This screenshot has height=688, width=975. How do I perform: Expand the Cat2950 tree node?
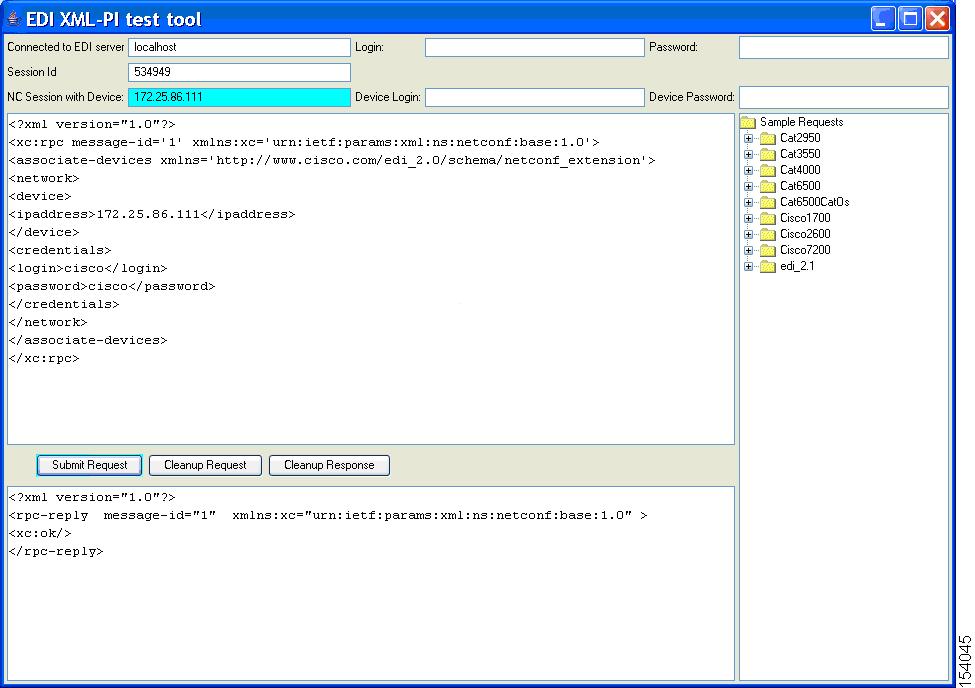[x=749, y=139]
